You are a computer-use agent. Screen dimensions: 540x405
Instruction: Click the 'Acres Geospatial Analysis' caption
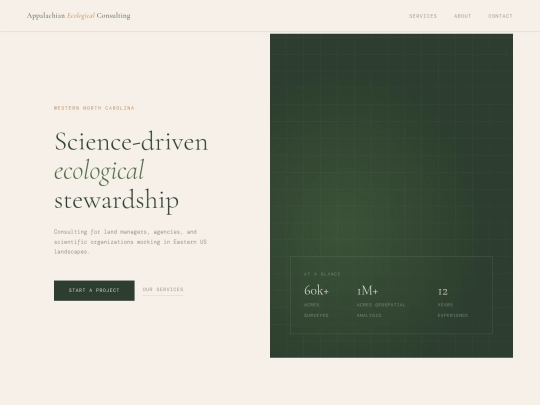point(381,310)
